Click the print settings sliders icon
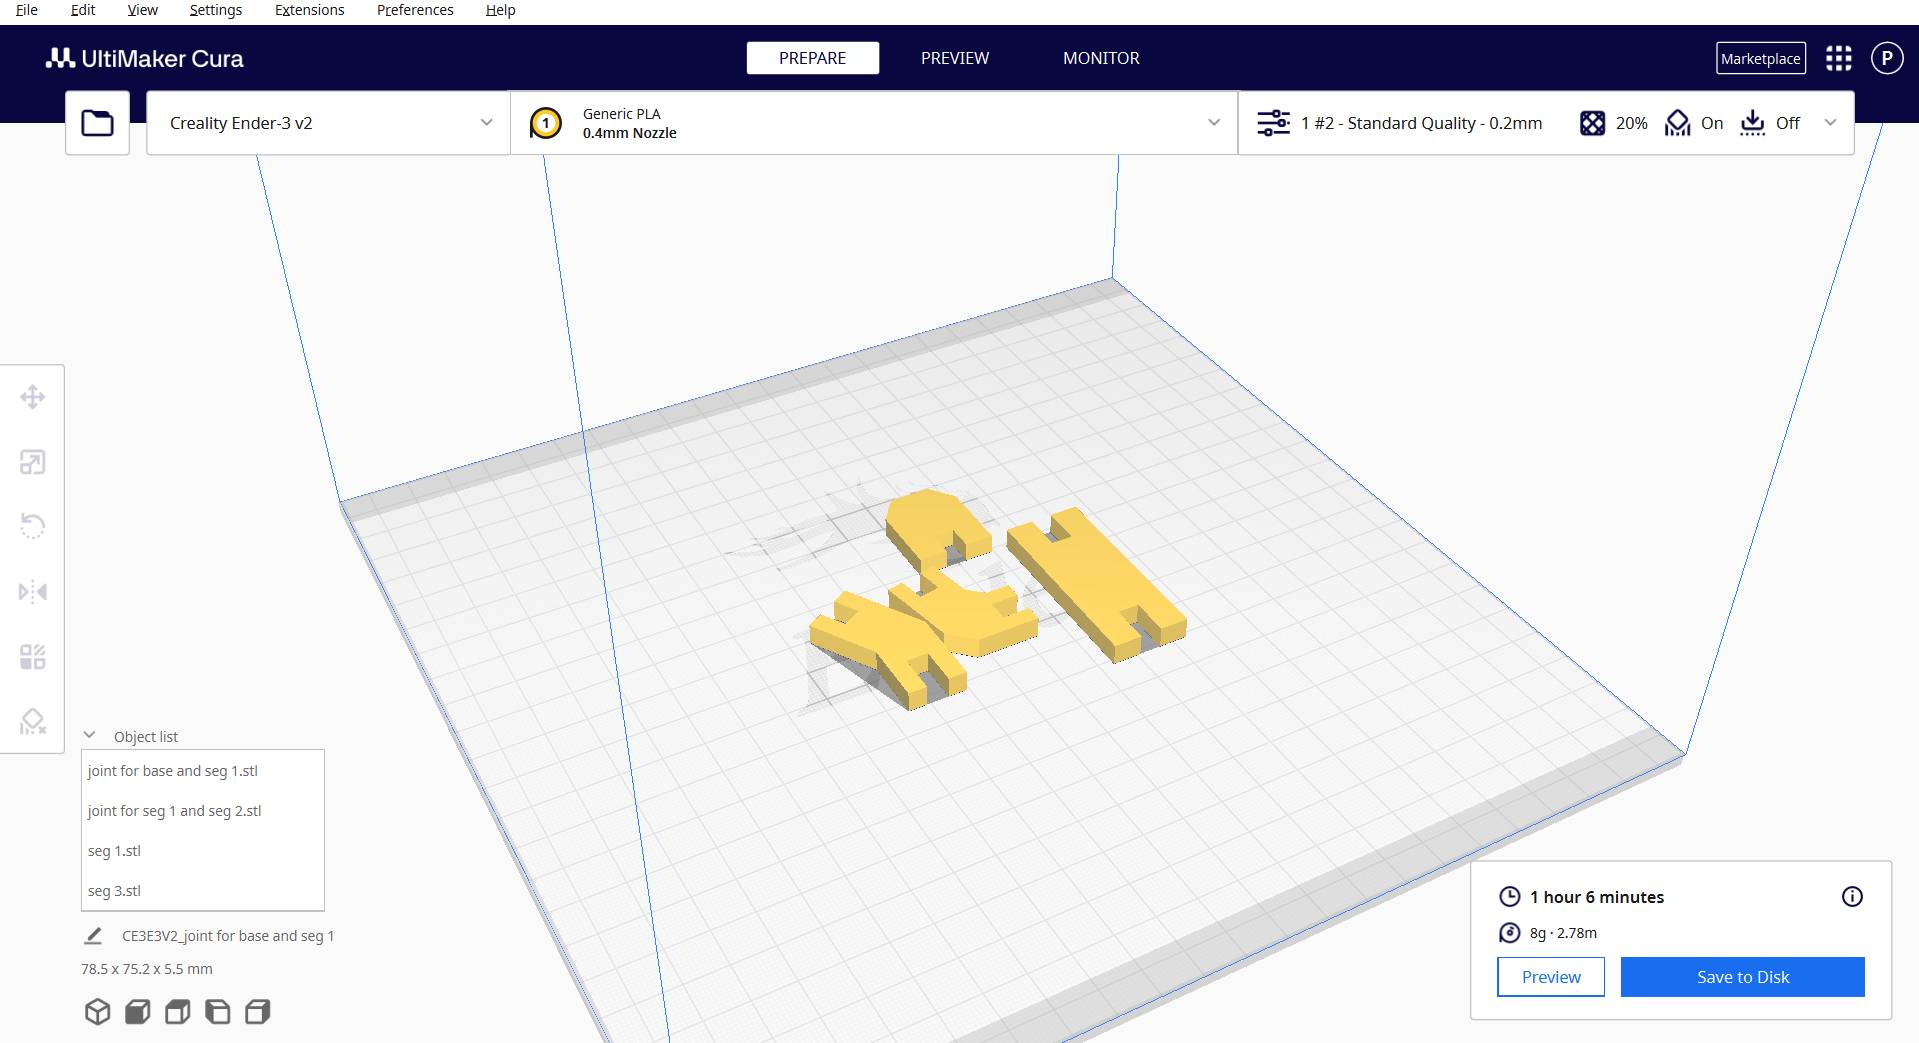 tap(1273, 123)
